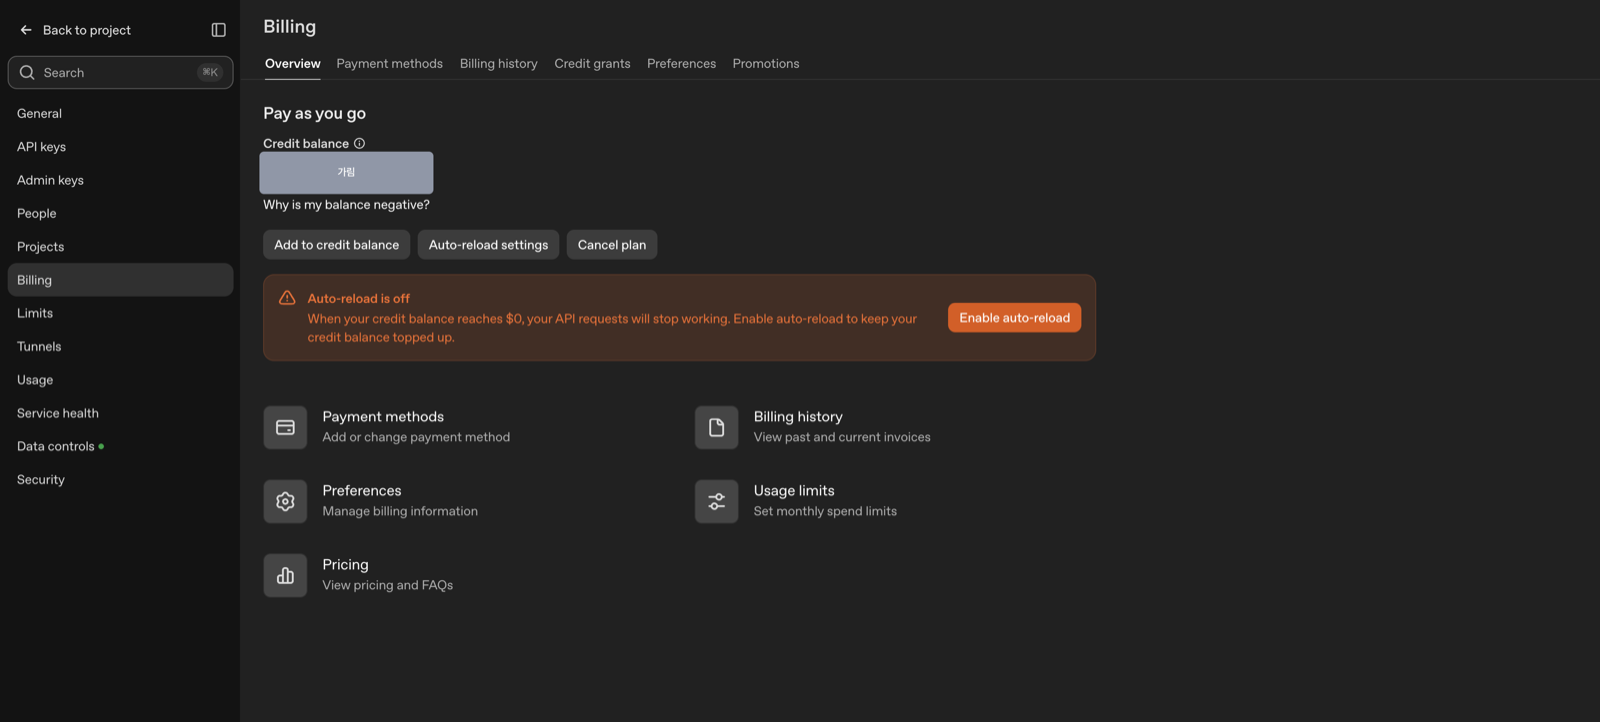Select the Preferences tab
Screen dimensions: 1600x722
coord(681,63)
